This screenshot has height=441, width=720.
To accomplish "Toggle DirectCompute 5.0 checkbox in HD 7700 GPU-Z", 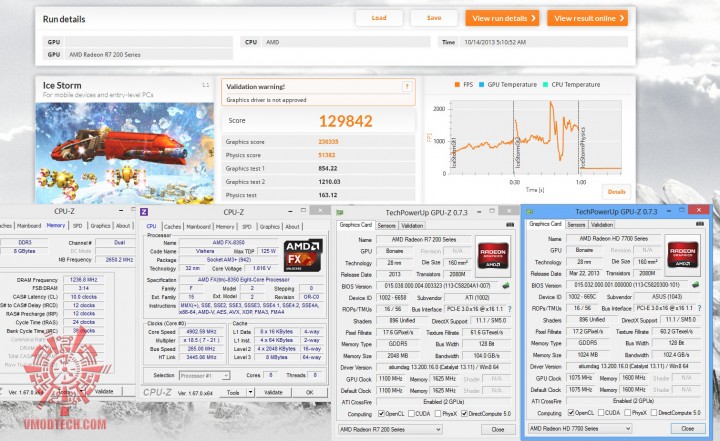I will pyautogui.click(x=654, y=413).
